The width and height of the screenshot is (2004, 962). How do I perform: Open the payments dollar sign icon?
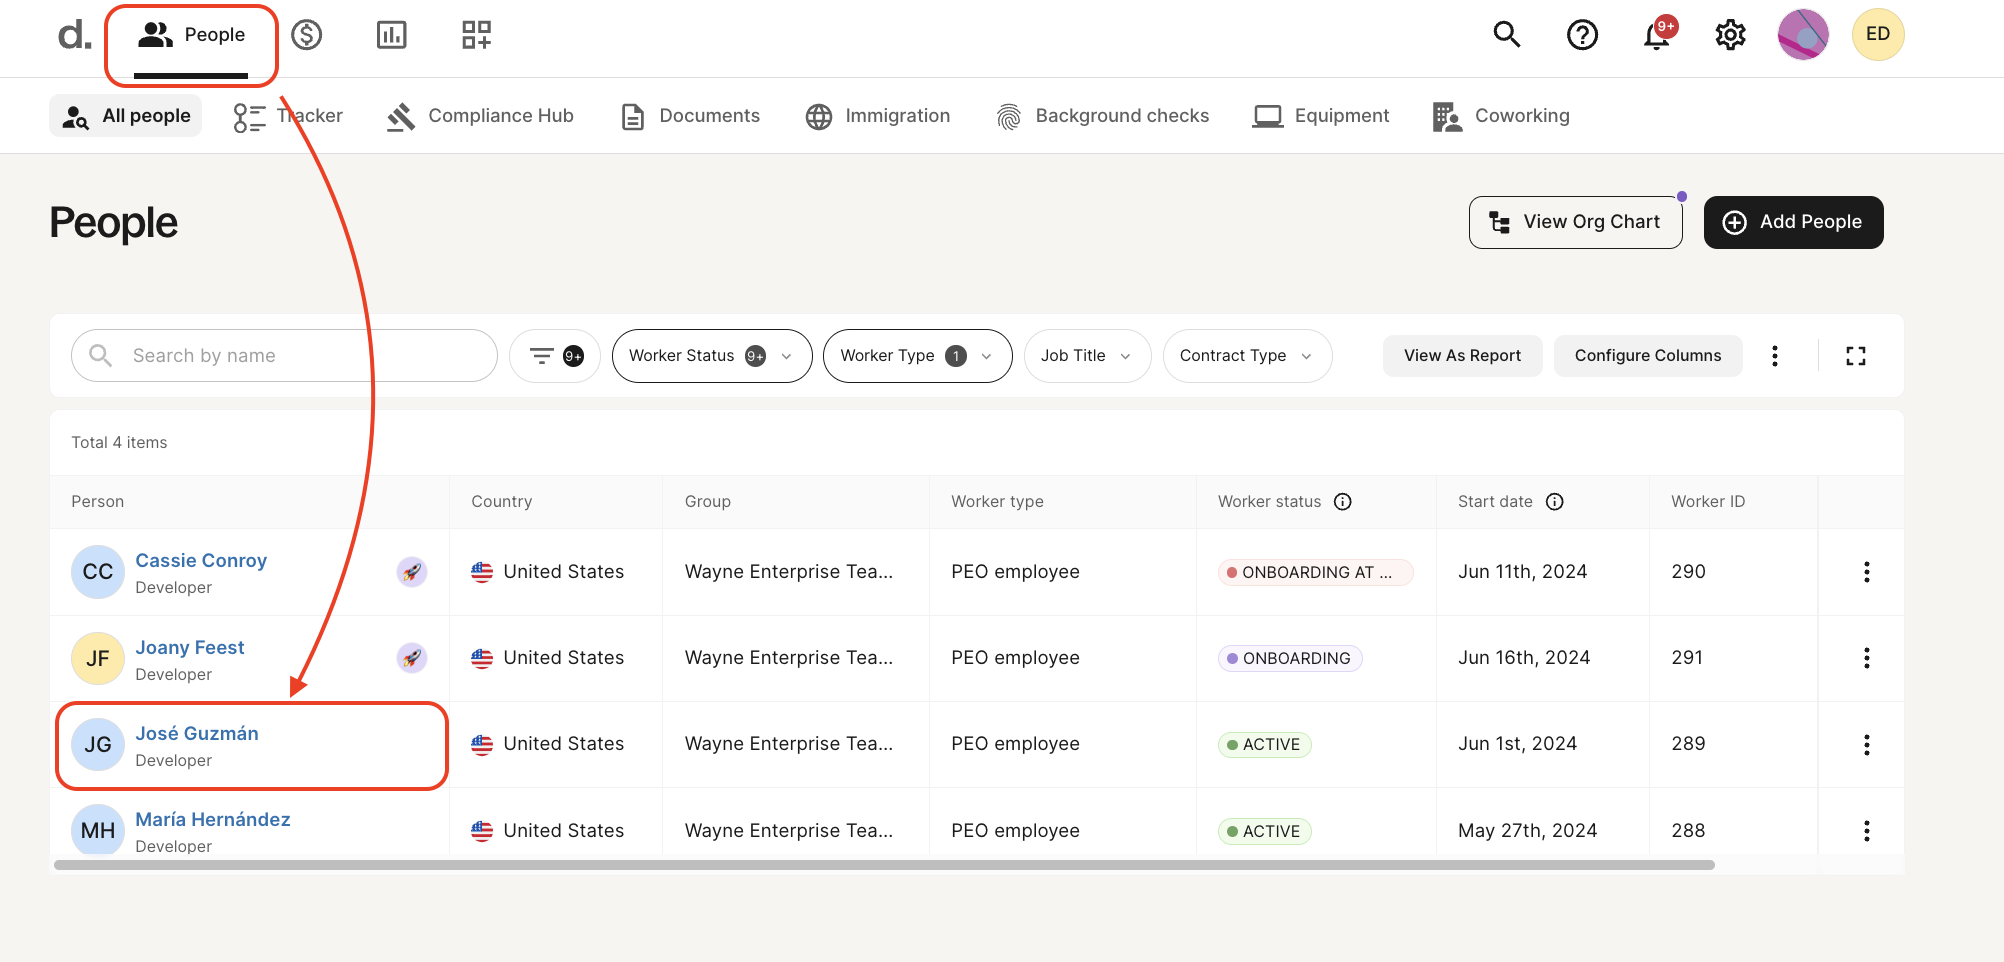coord(306,35)
